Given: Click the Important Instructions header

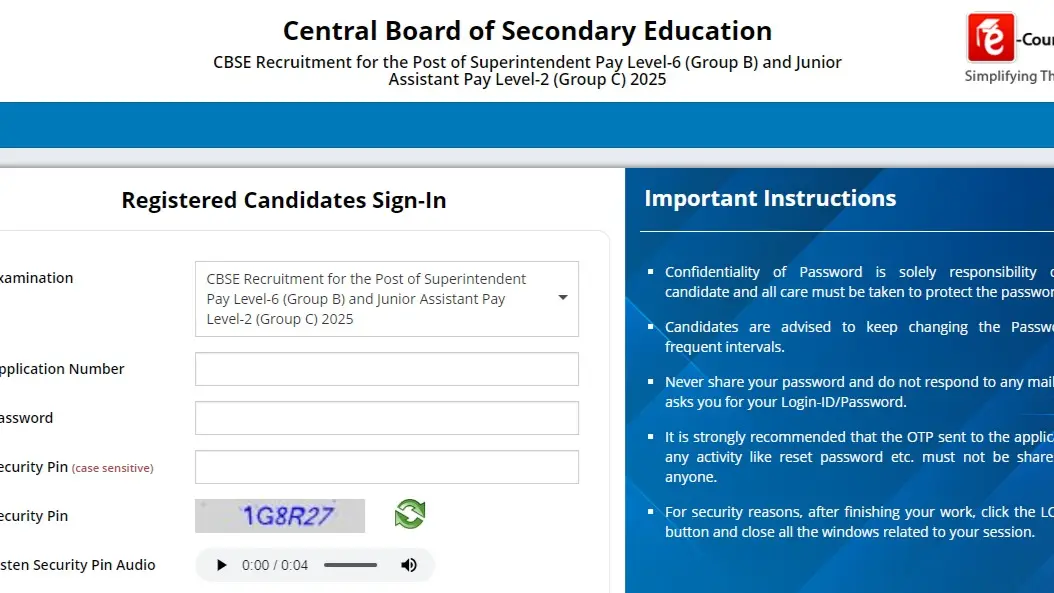Looking at the screenshot, I should pyautogui.click(x=770, y=198).
